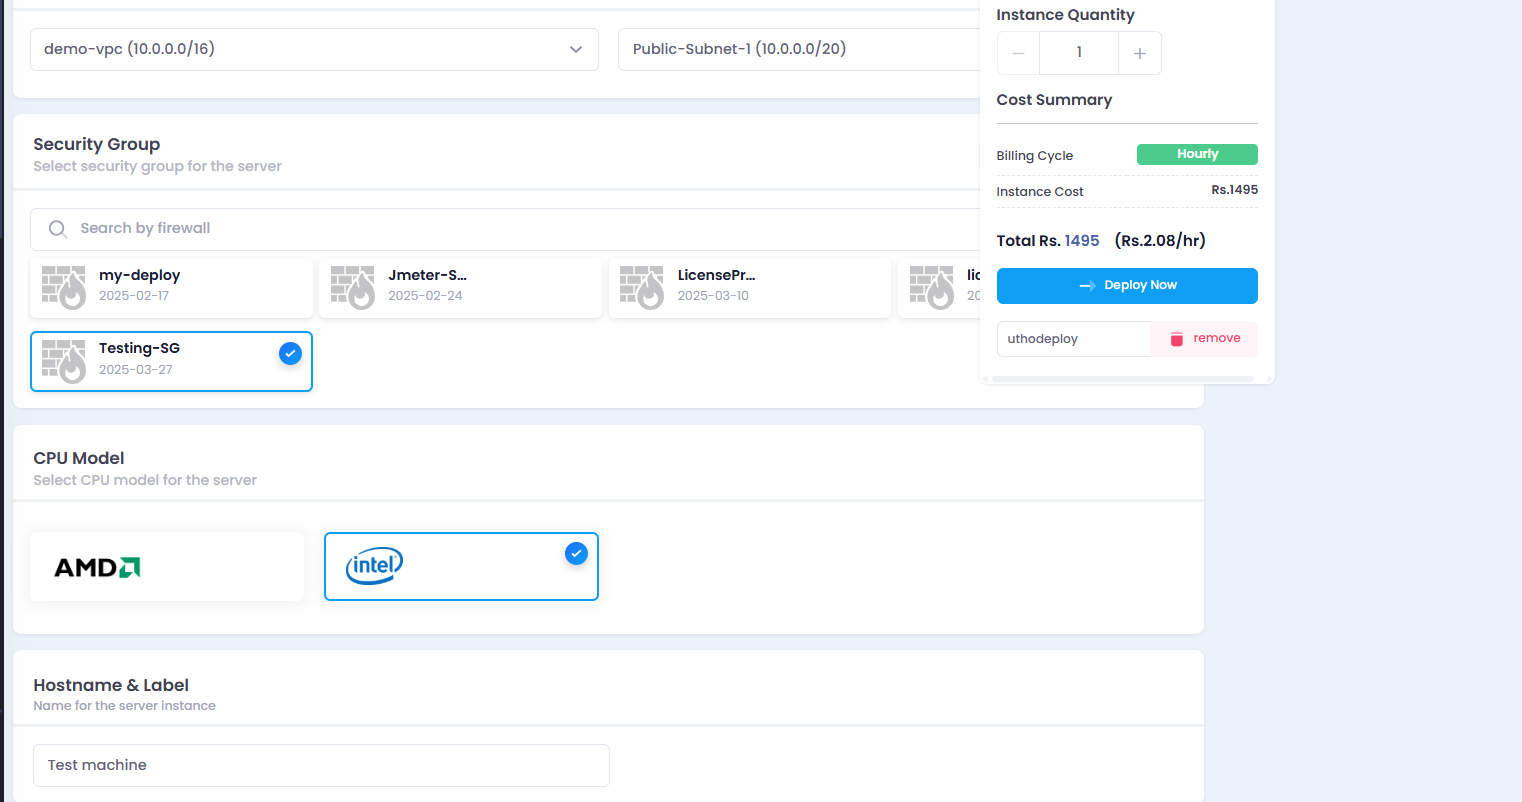
Task: Click the 2025-03-27 date on Testing-SG
Action: tap(136, 370)
